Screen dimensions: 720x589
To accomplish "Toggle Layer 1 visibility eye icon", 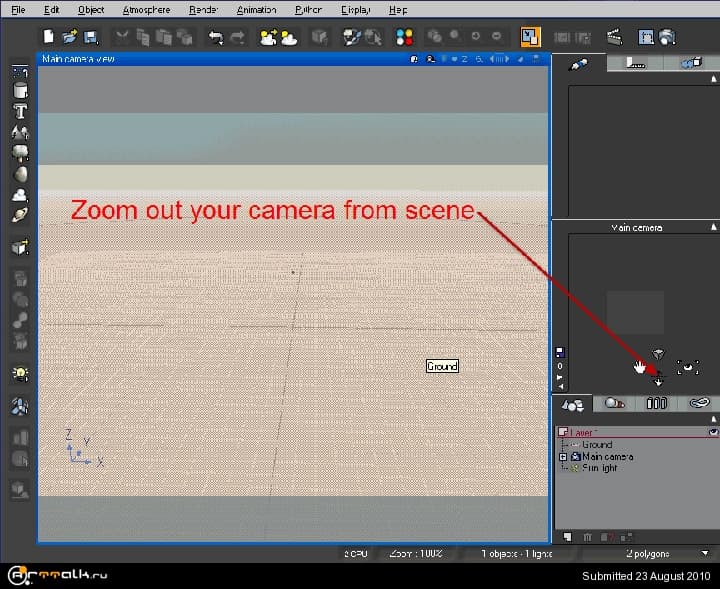I will 713,432.
